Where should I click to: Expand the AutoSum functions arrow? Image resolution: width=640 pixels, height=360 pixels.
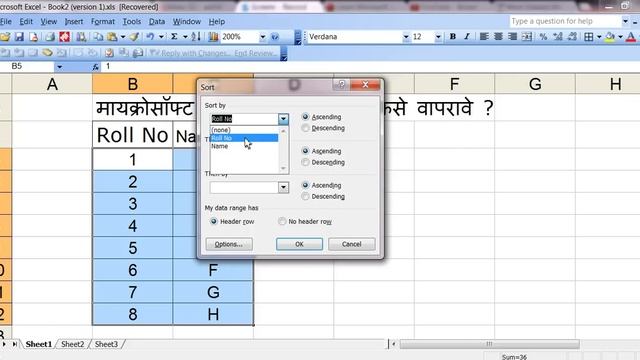click(185, 37)
